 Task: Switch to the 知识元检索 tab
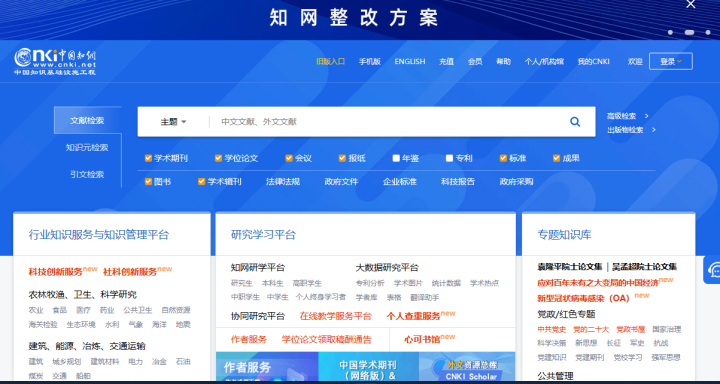[87, 147]
